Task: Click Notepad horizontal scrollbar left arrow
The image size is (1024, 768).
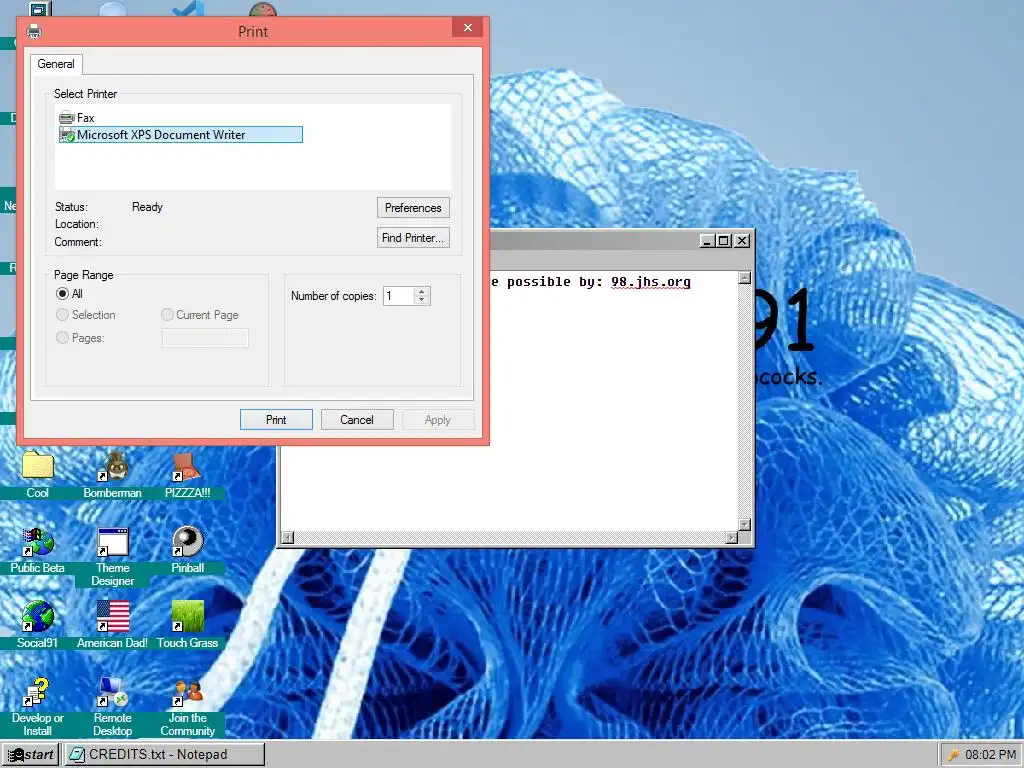Action: (x=287, y=537)
